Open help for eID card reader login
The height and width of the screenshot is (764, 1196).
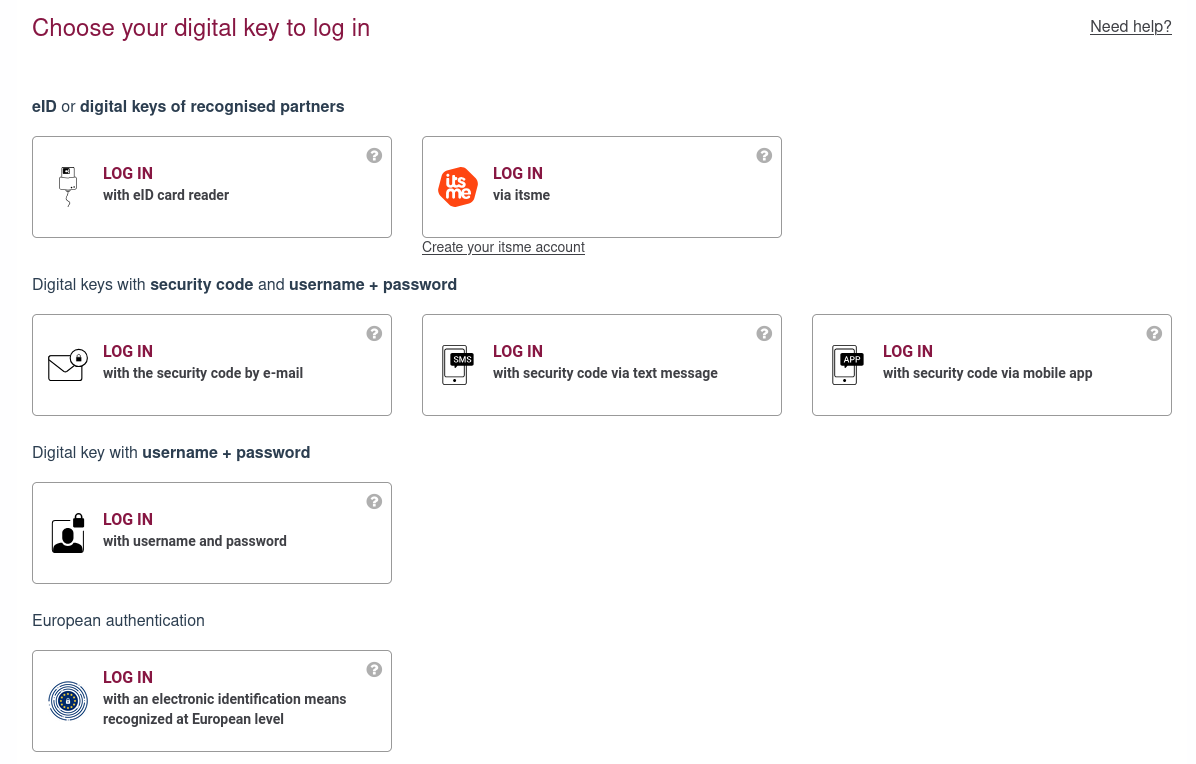pos(374,156)
